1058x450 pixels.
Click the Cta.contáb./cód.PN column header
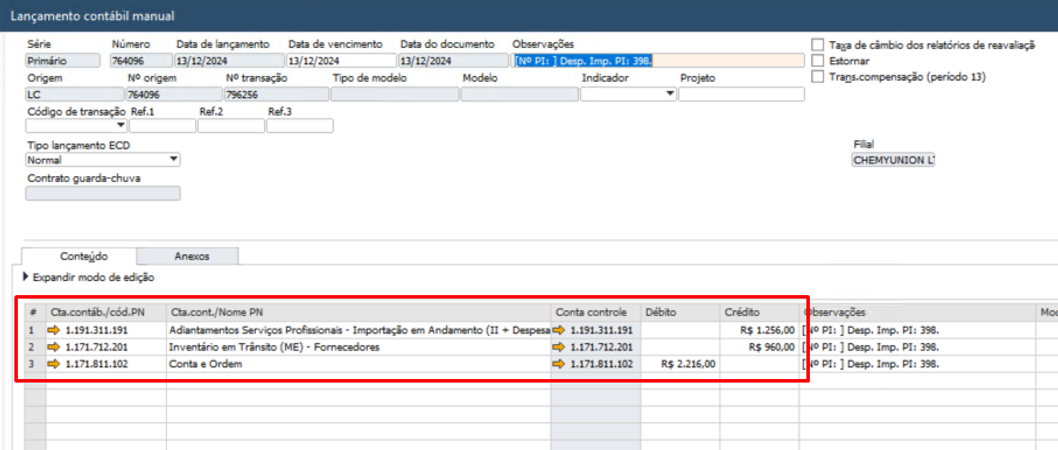pyautogui.click(x=106, y=312)
